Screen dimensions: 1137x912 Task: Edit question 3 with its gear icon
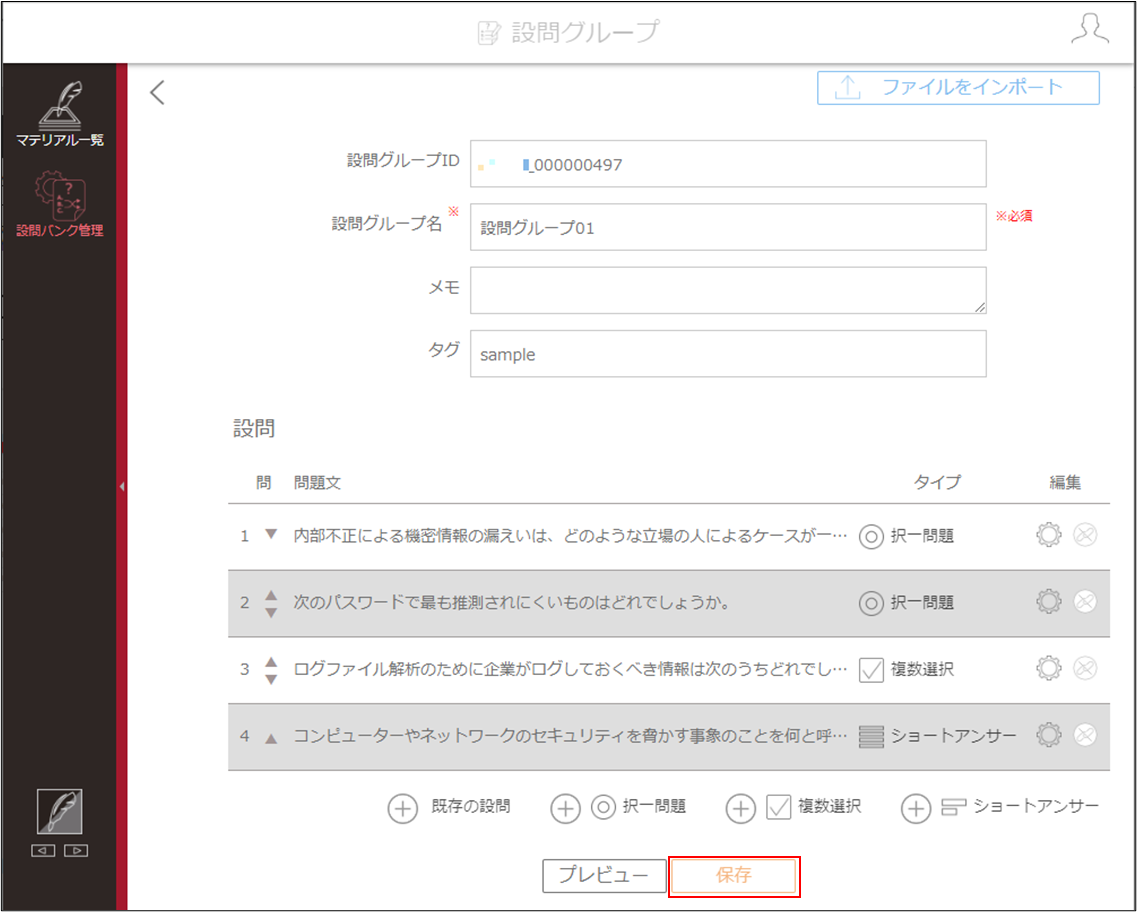tap(1049, 668)
